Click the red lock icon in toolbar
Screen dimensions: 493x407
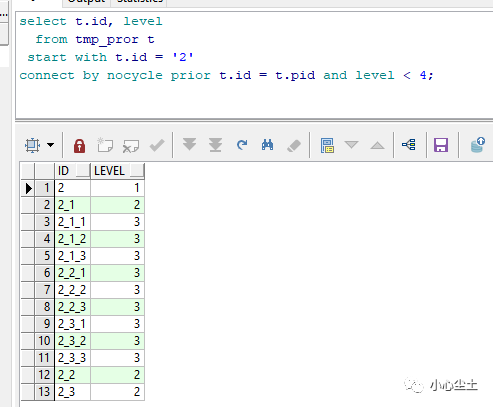click(79, 146)
